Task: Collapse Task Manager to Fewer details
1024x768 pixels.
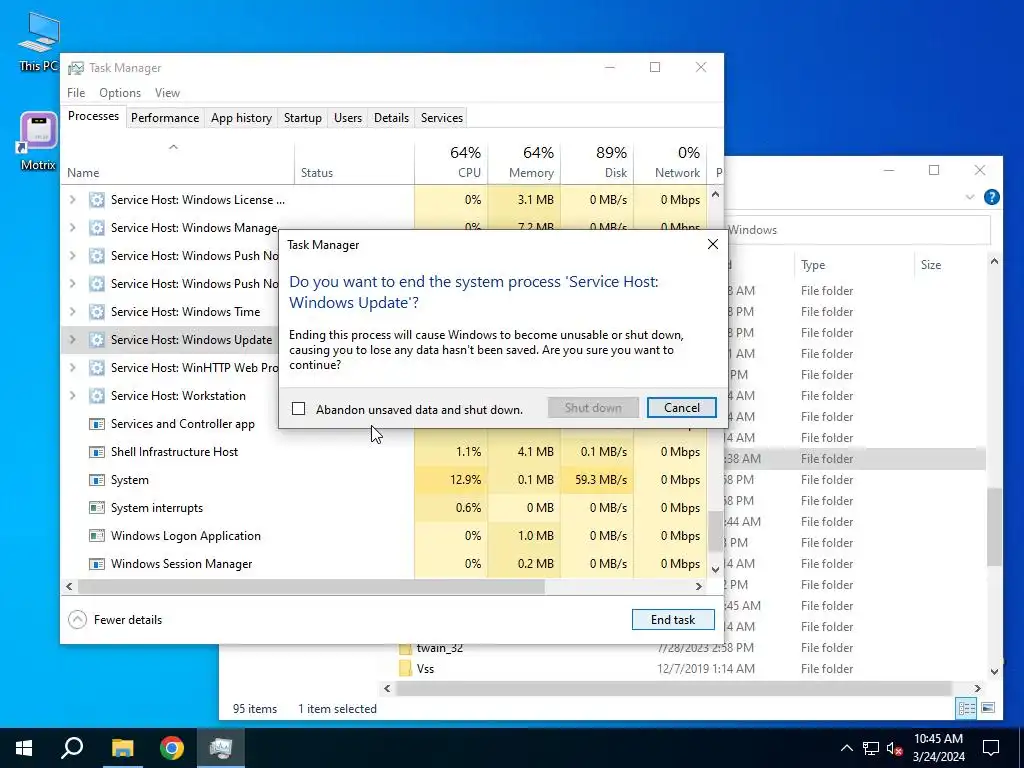Action: click(x=116, y=620)
